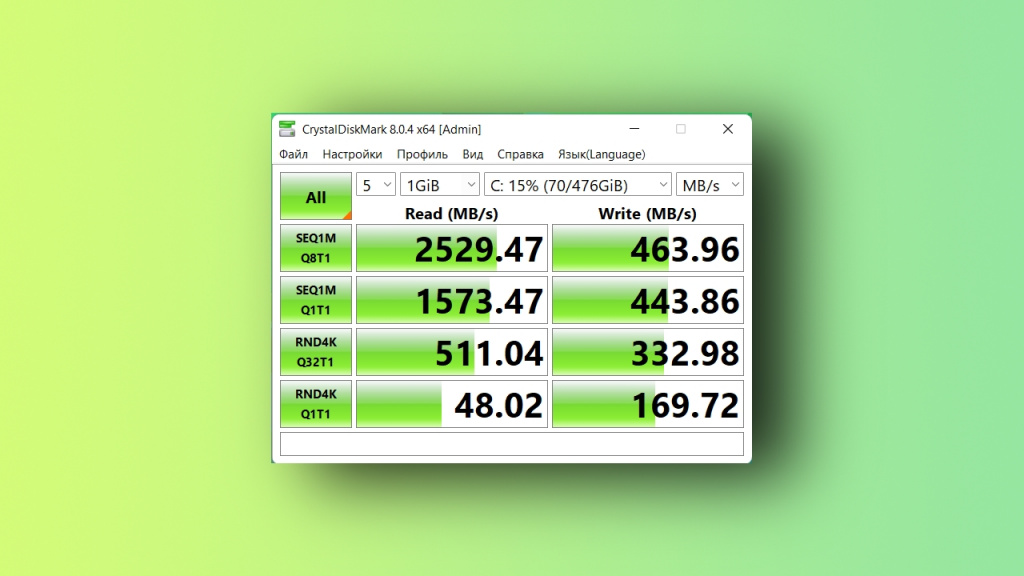Run all benchmarks with All button

point(315,197)
